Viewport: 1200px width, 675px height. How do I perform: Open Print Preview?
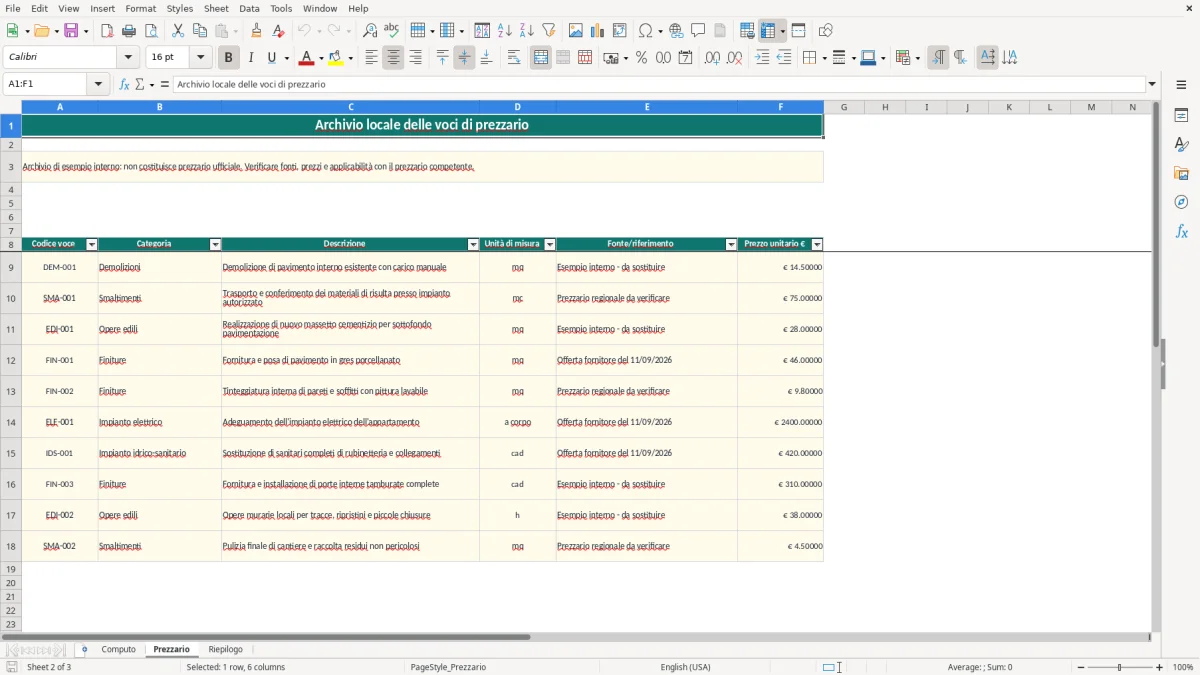[x=151, y=31]
